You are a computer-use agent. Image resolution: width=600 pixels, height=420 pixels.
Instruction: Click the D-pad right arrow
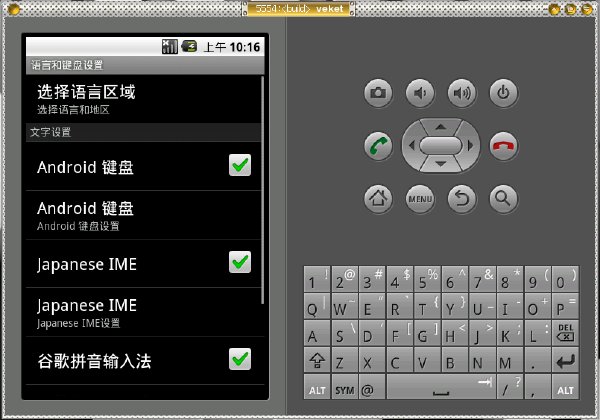pyautogui.click(x=470, y=145)
